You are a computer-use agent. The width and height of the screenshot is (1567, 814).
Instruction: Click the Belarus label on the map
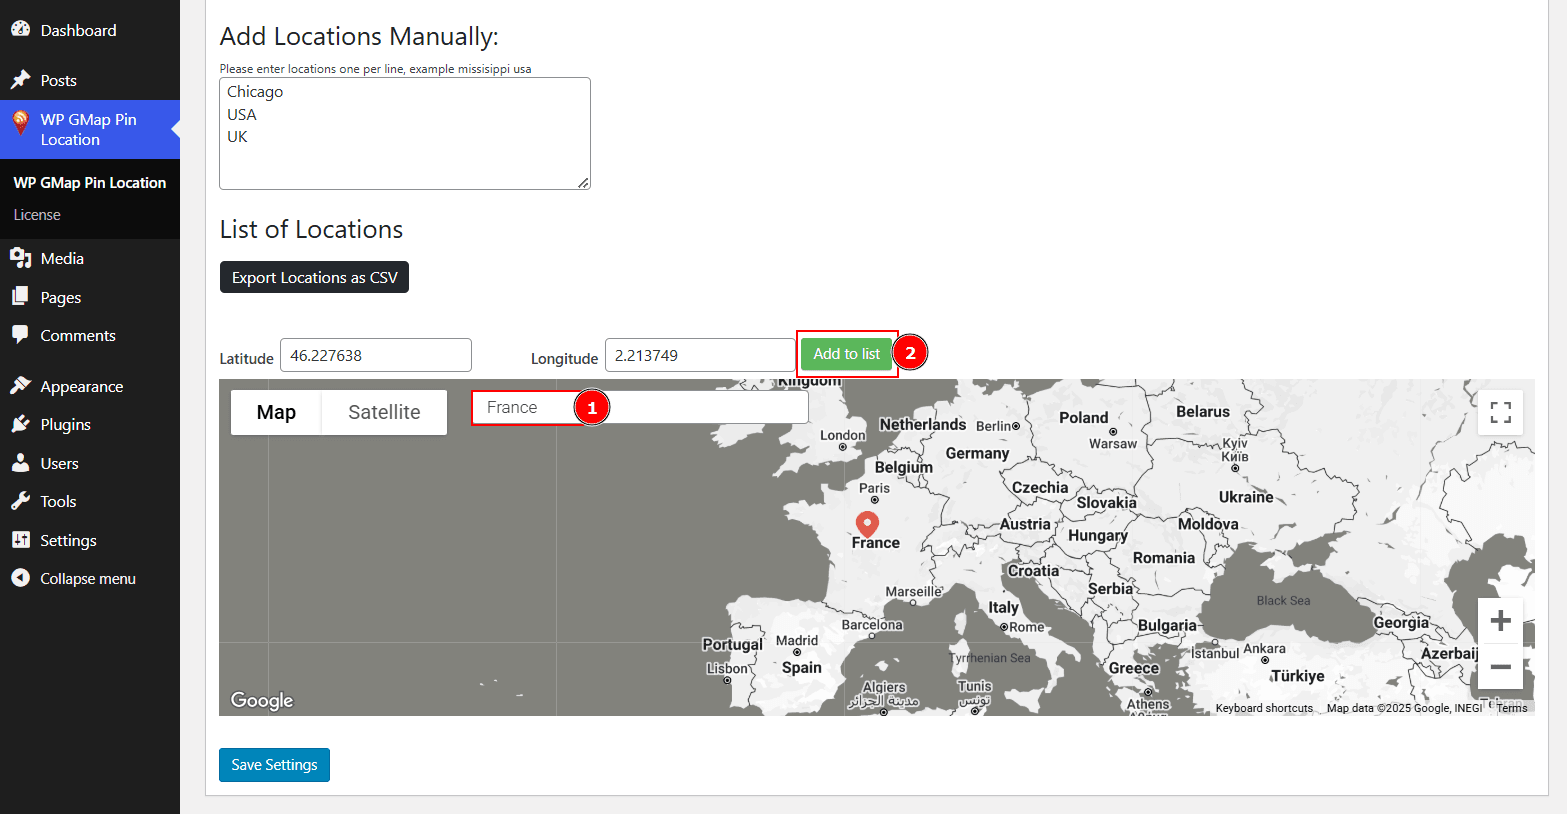(x=1203, y=411)
